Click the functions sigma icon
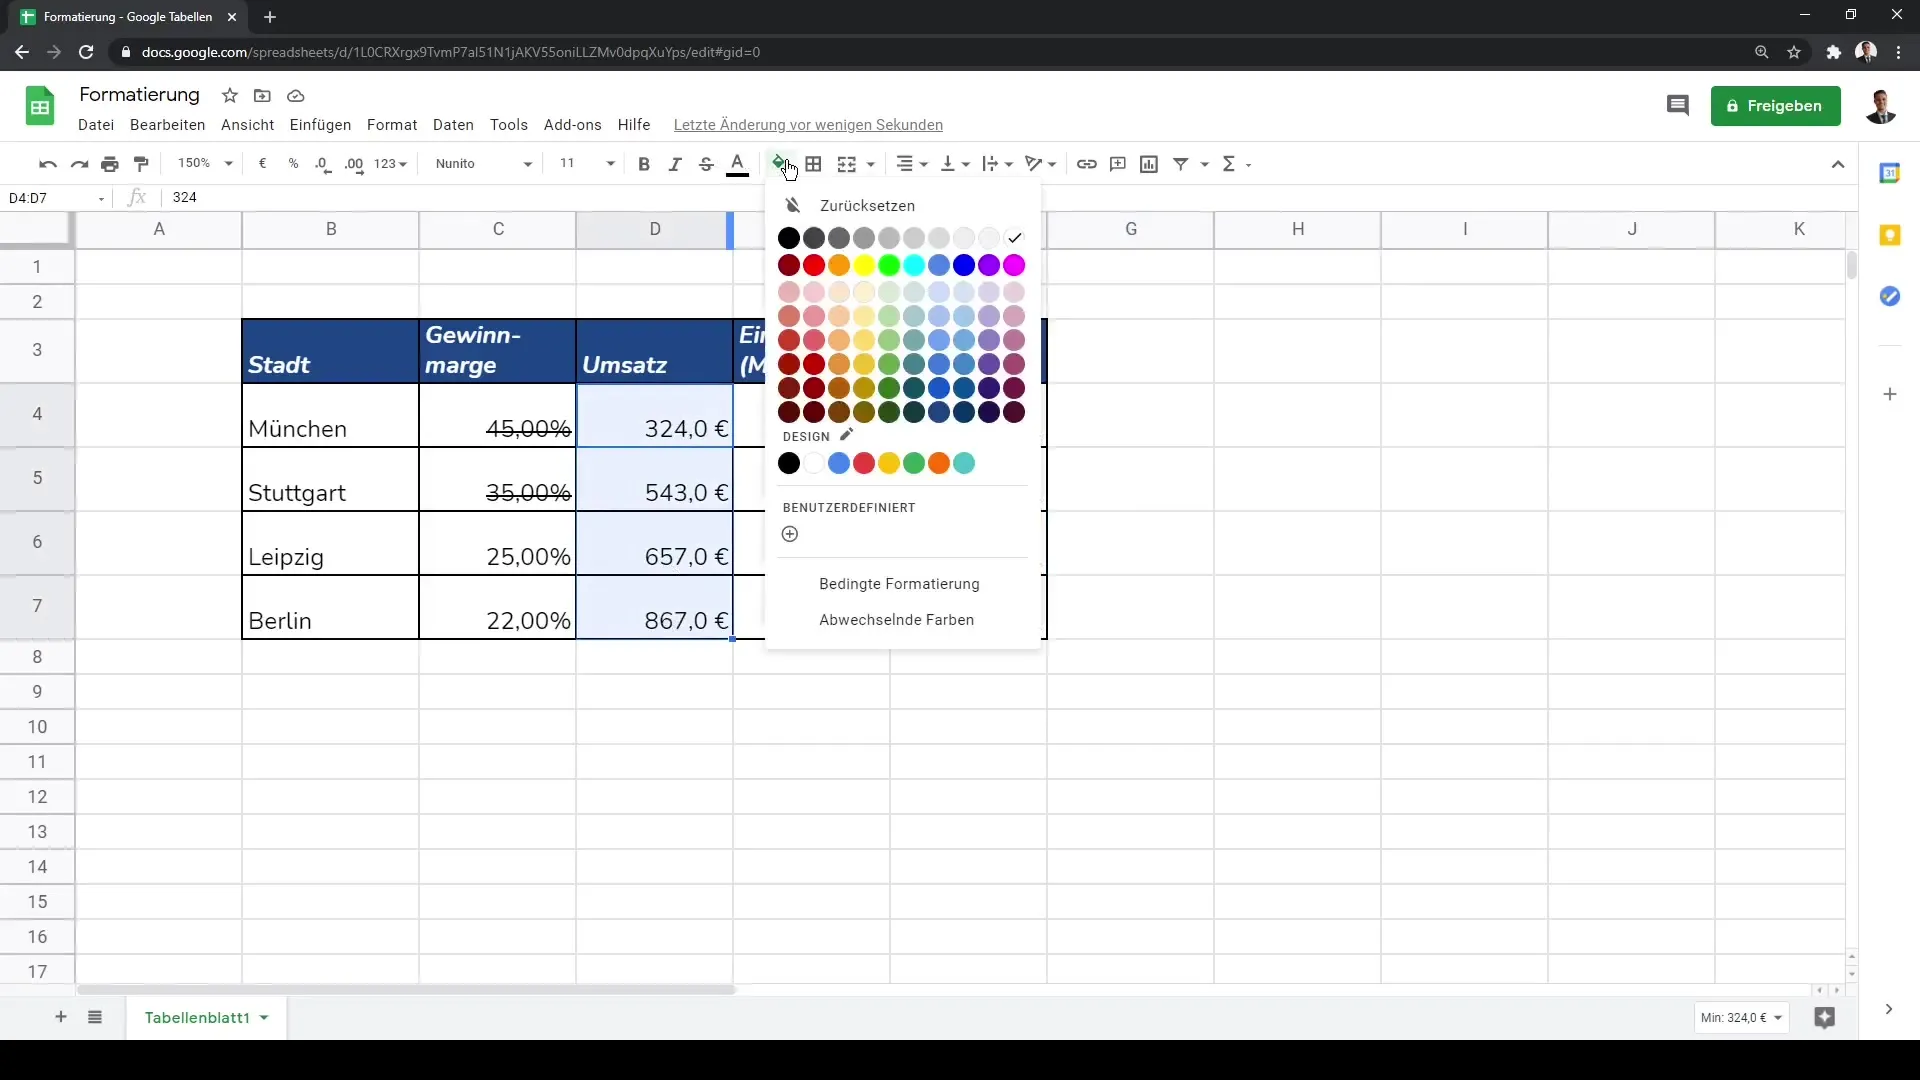The image size is (1920, 1080). (1229, 164)
